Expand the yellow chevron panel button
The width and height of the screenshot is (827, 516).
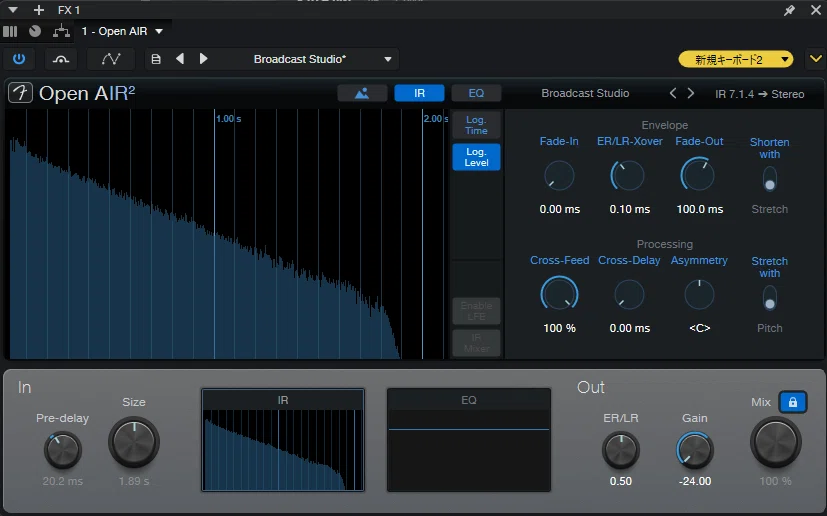(815, 59)
